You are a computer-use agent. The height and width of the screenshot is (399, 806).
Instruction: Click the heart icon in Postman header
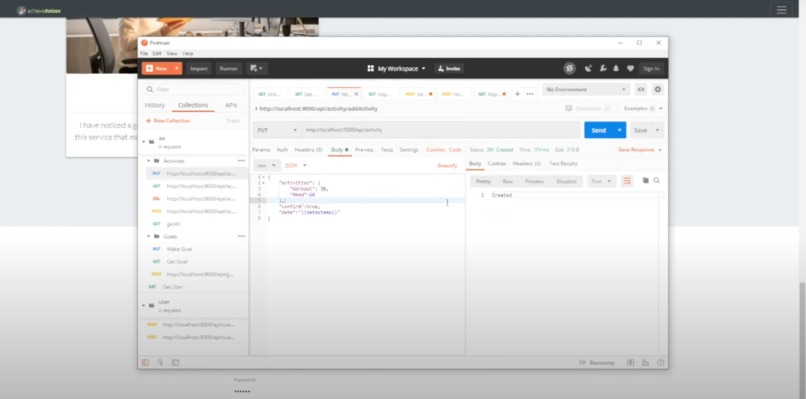(x=630, y=68)
